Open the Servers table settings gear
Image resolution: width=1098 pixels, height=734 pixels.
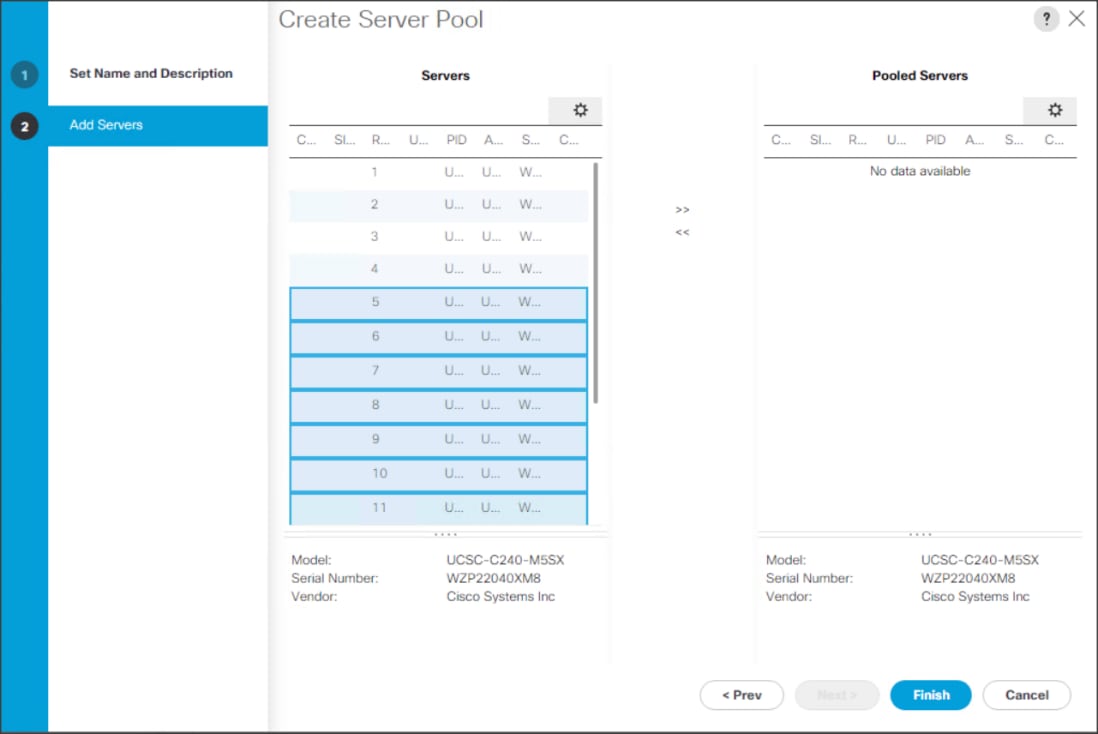pyautogui.click(x=578, y=110)
